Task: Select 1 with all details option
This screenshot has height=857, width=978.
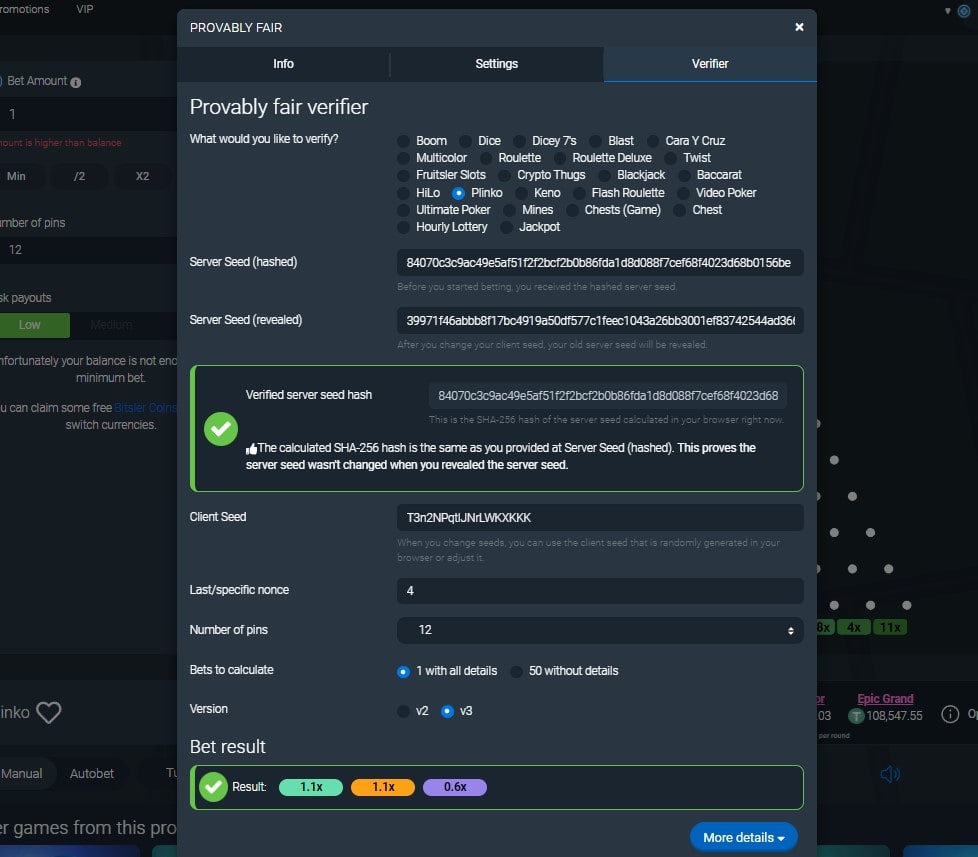Action: (404, 671)
